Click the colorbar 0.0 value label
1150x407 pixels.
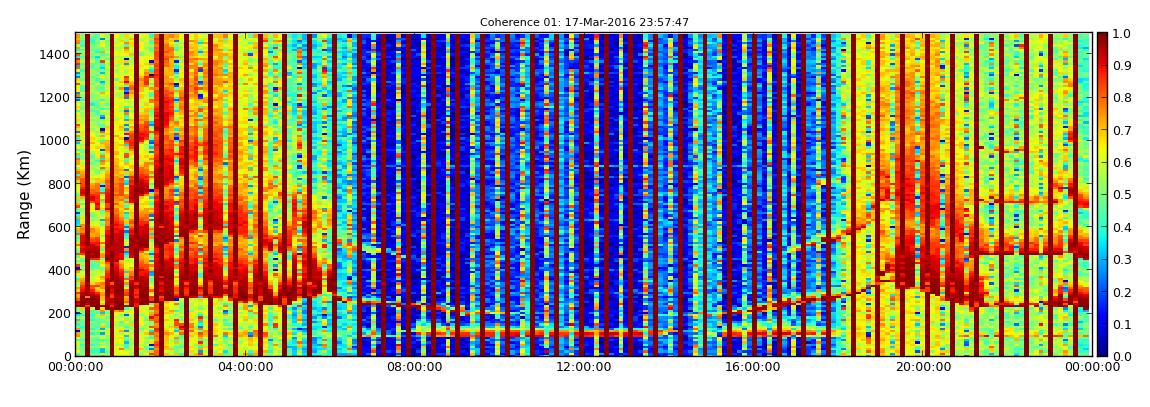pos(1122,356)
